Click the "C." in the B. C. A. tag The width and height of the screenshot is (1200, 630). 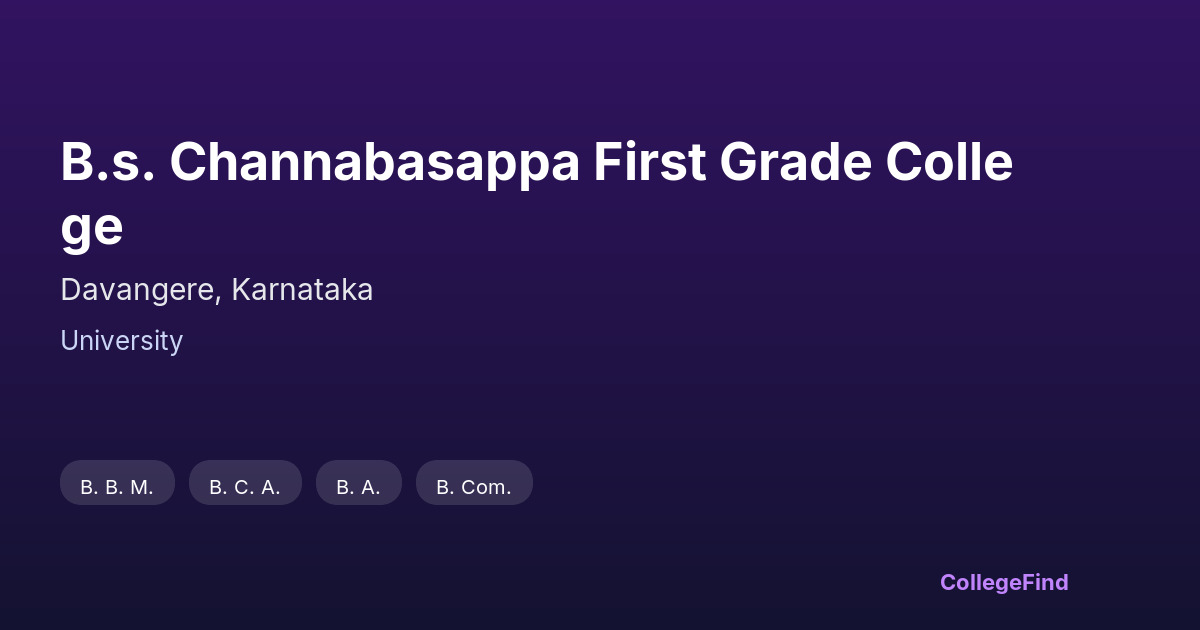tap(244, 487)
